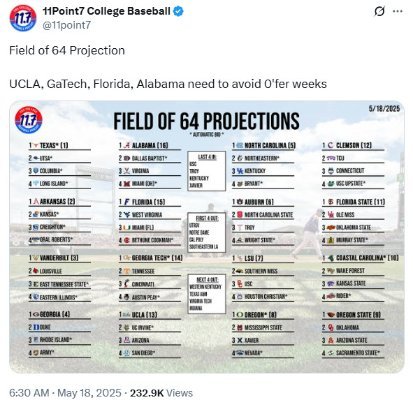
Task: Click the Next 4 Out box
Action: point(207,294)
